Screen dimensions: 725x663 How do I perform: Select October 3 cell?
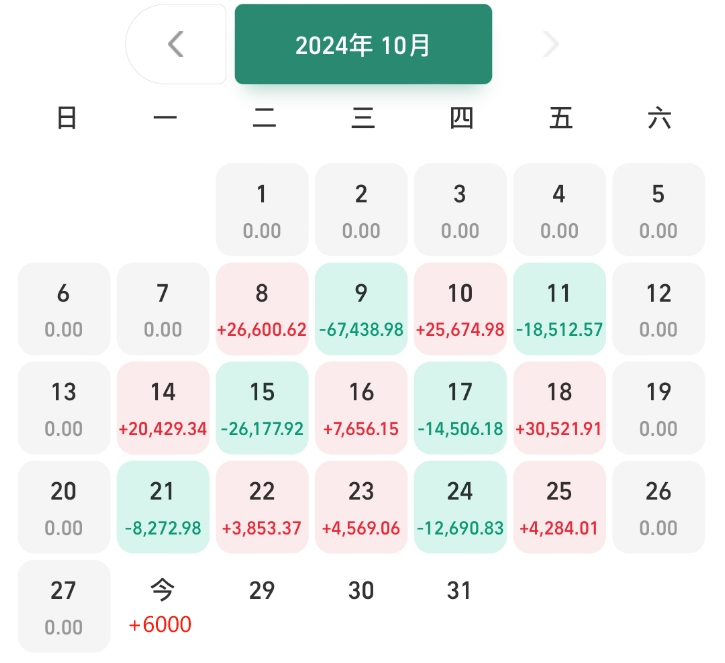pyautogui.click(x=460, y=209)
